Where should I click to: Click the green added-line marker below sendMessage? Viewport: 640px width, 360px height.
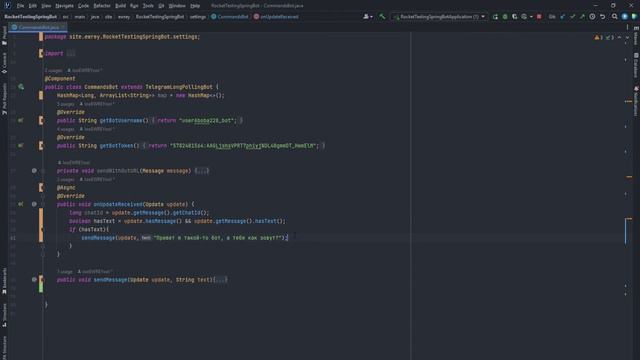tap(41, 288)
